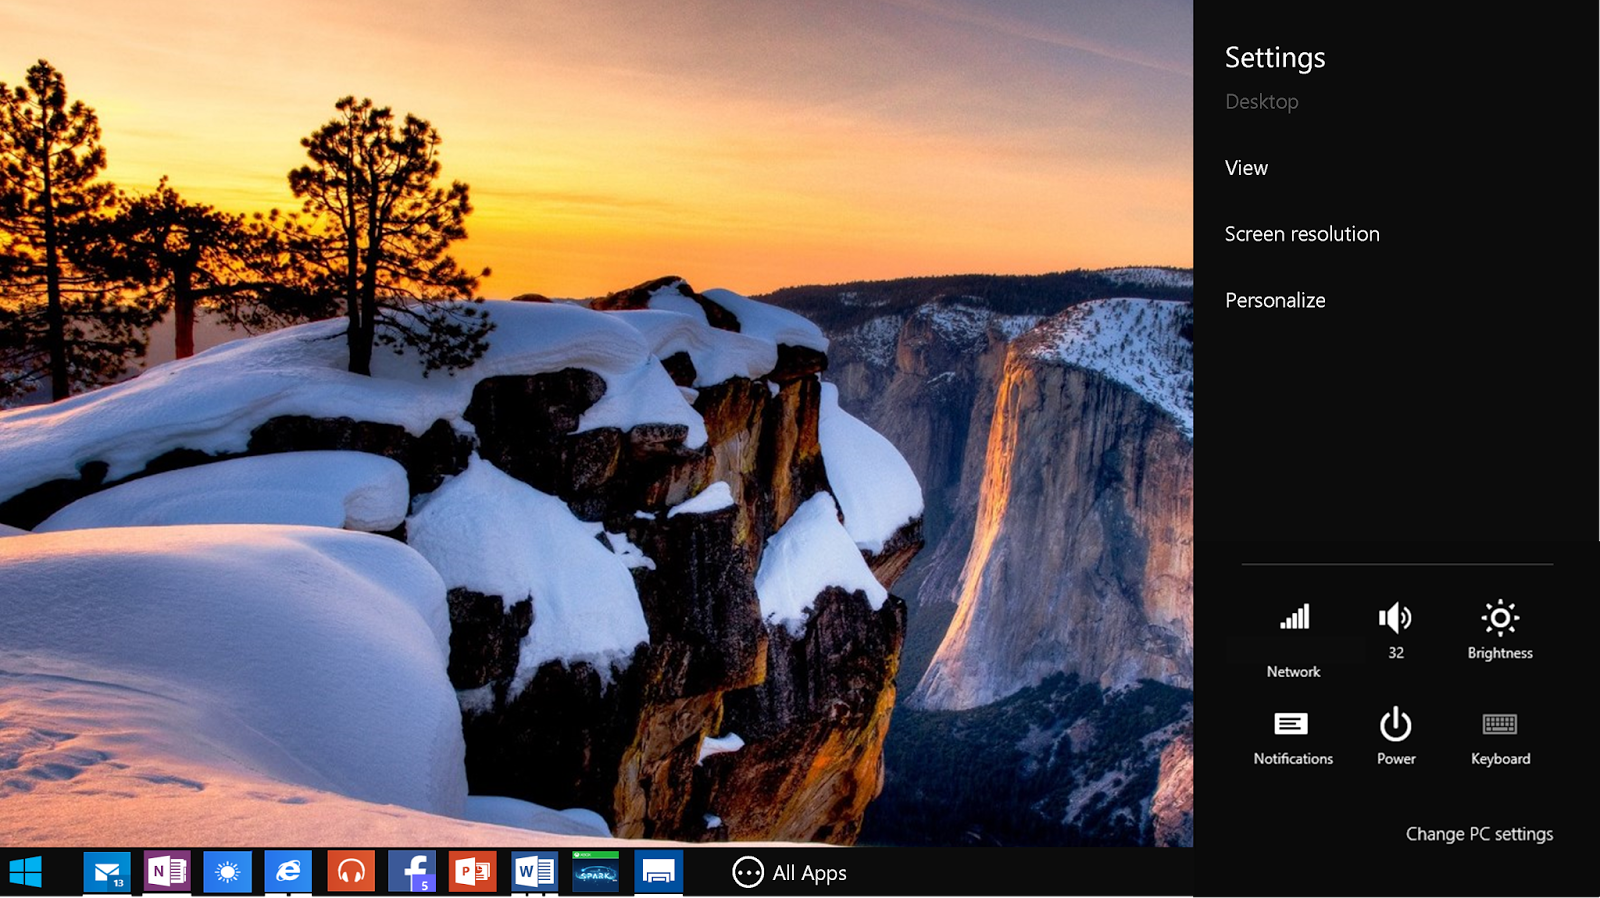Open the Weather app sun icon
1600x898 pixels.
coord(228,872)
